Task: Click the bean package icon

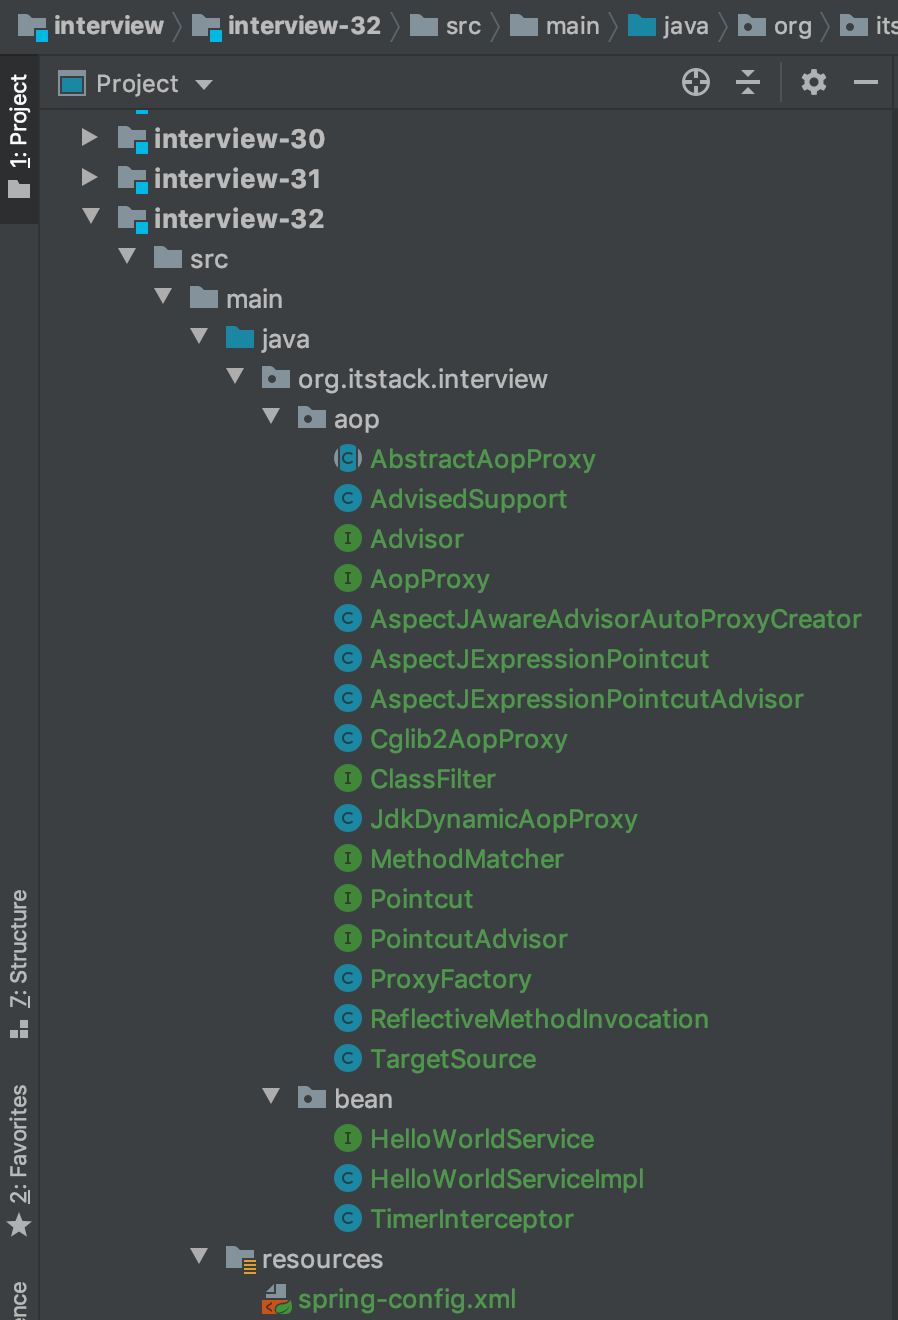Action: (312, 1098)
